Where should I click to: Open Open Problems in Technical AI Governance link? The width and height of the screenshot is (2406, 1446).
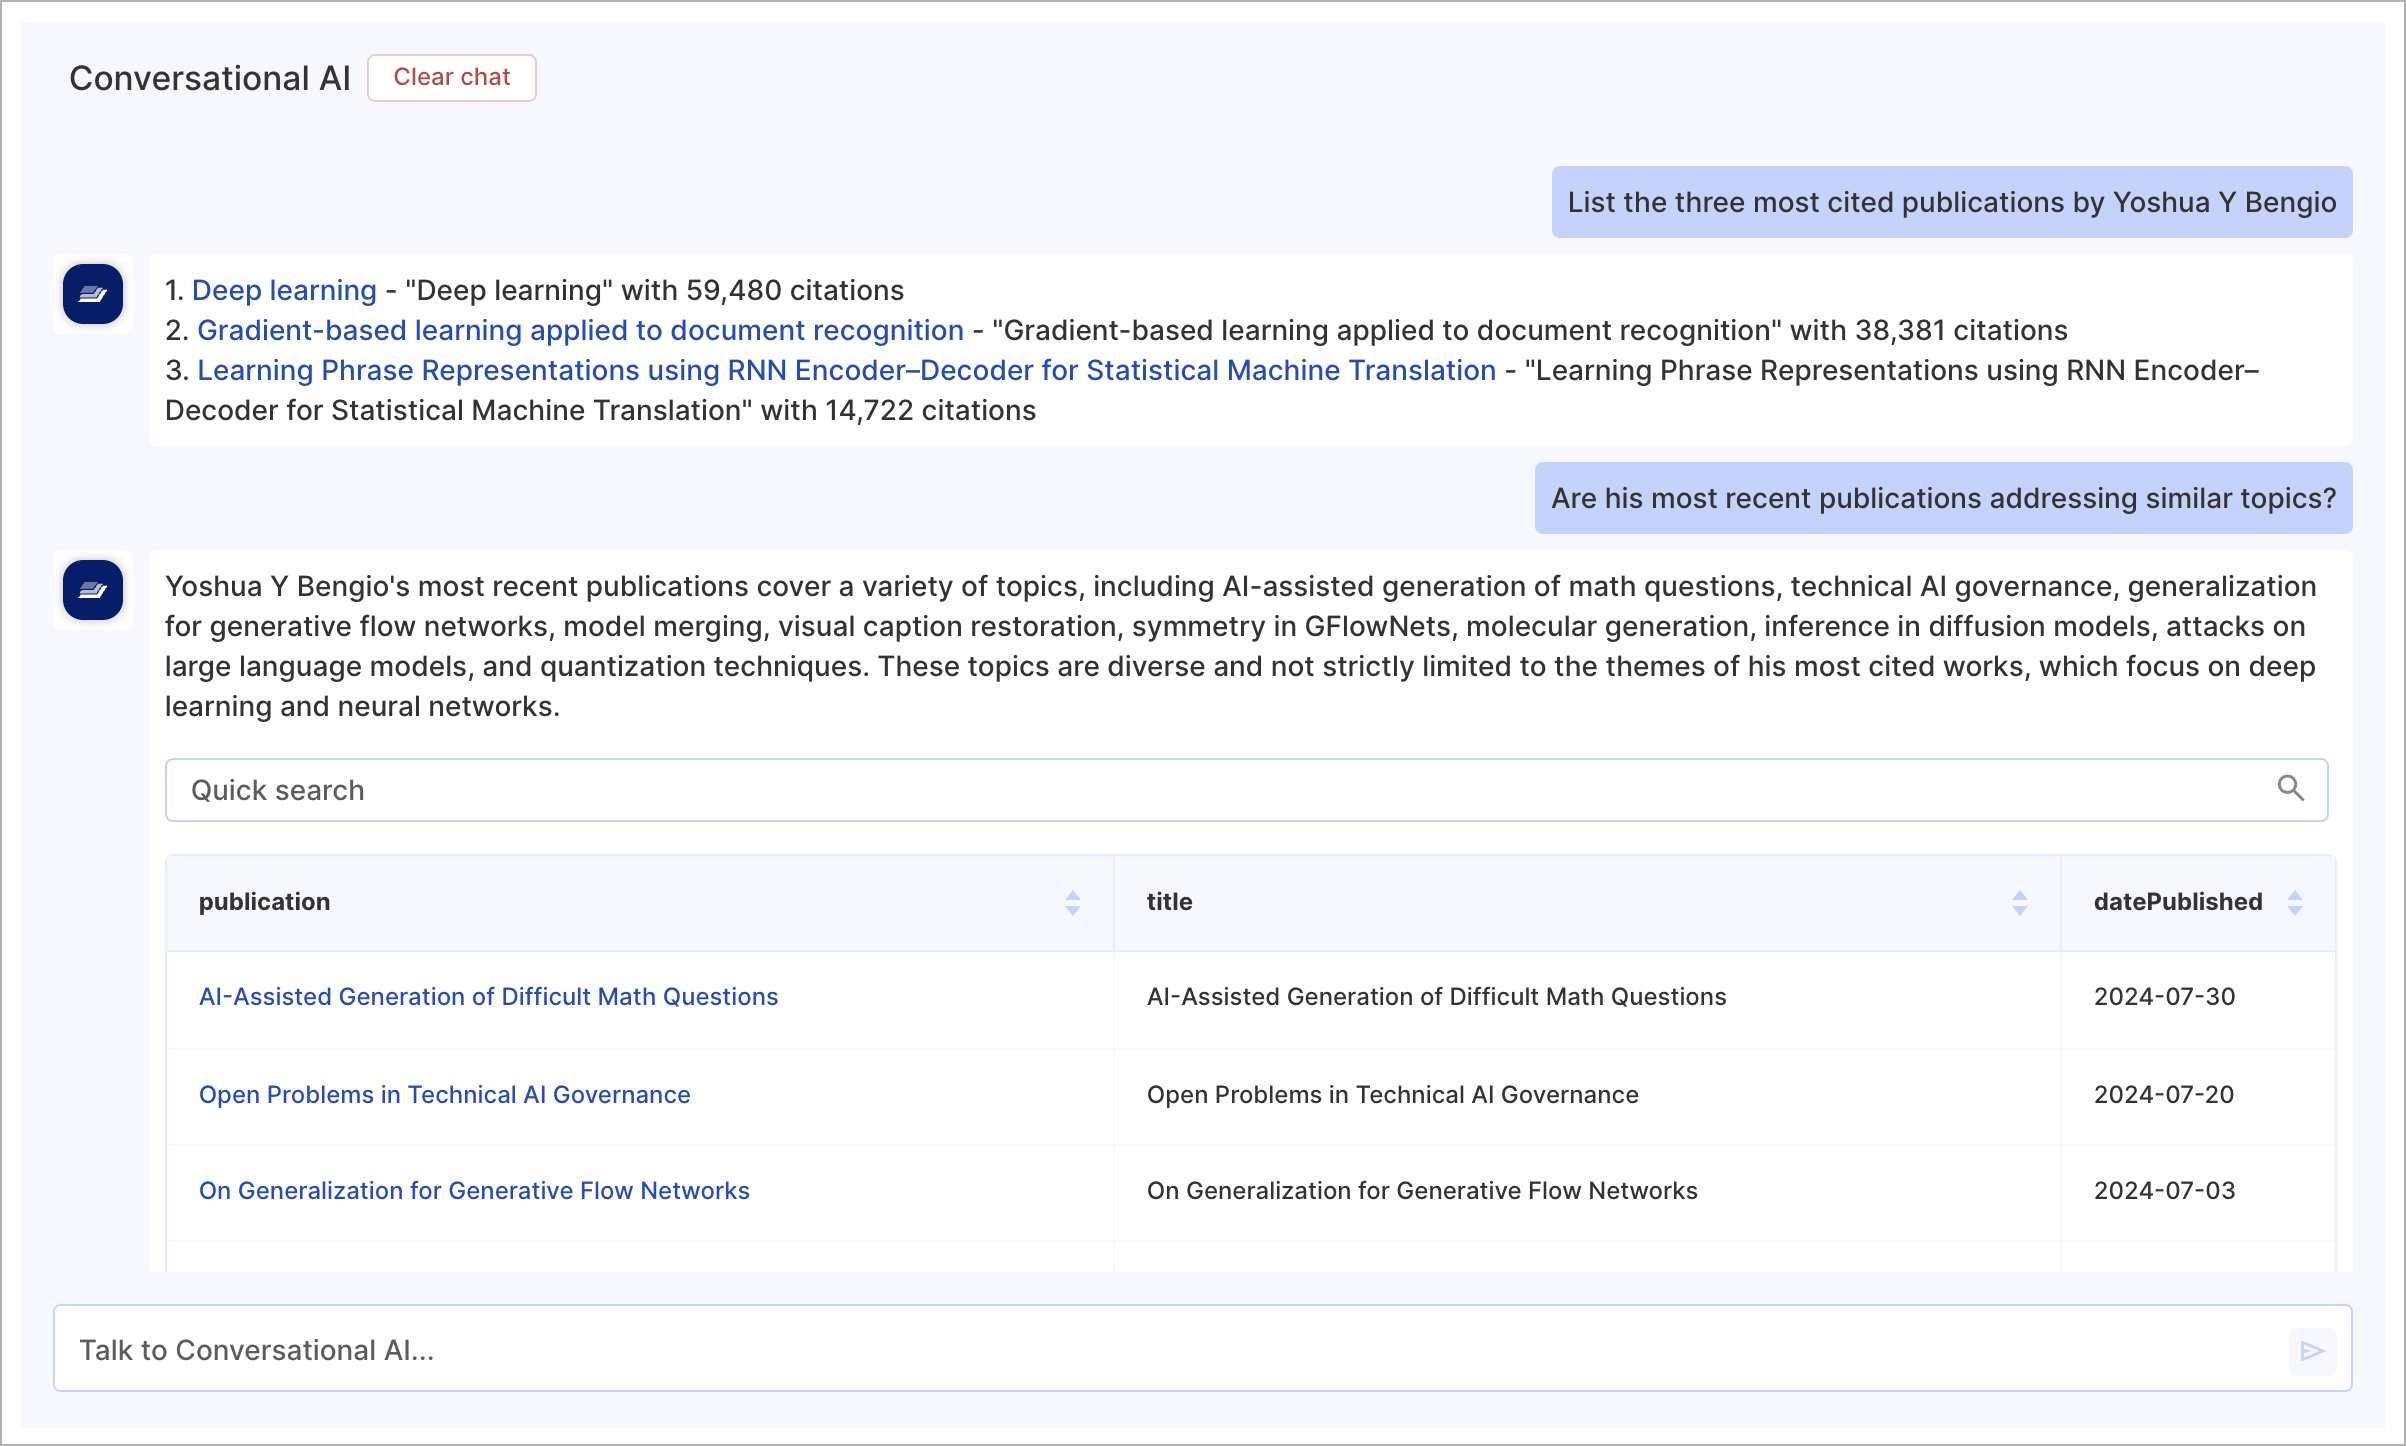[x=444, y=1094]
